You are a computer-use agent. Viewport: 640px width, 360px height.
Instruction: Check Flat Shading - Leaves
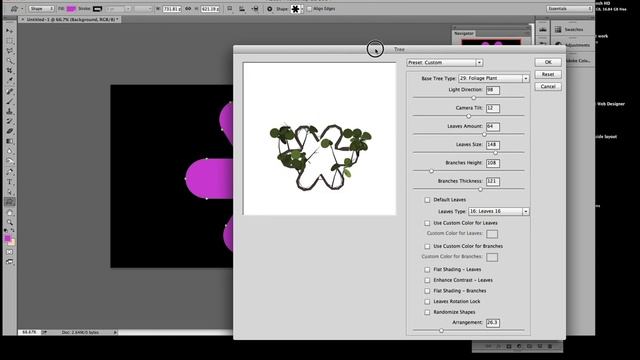427,269
